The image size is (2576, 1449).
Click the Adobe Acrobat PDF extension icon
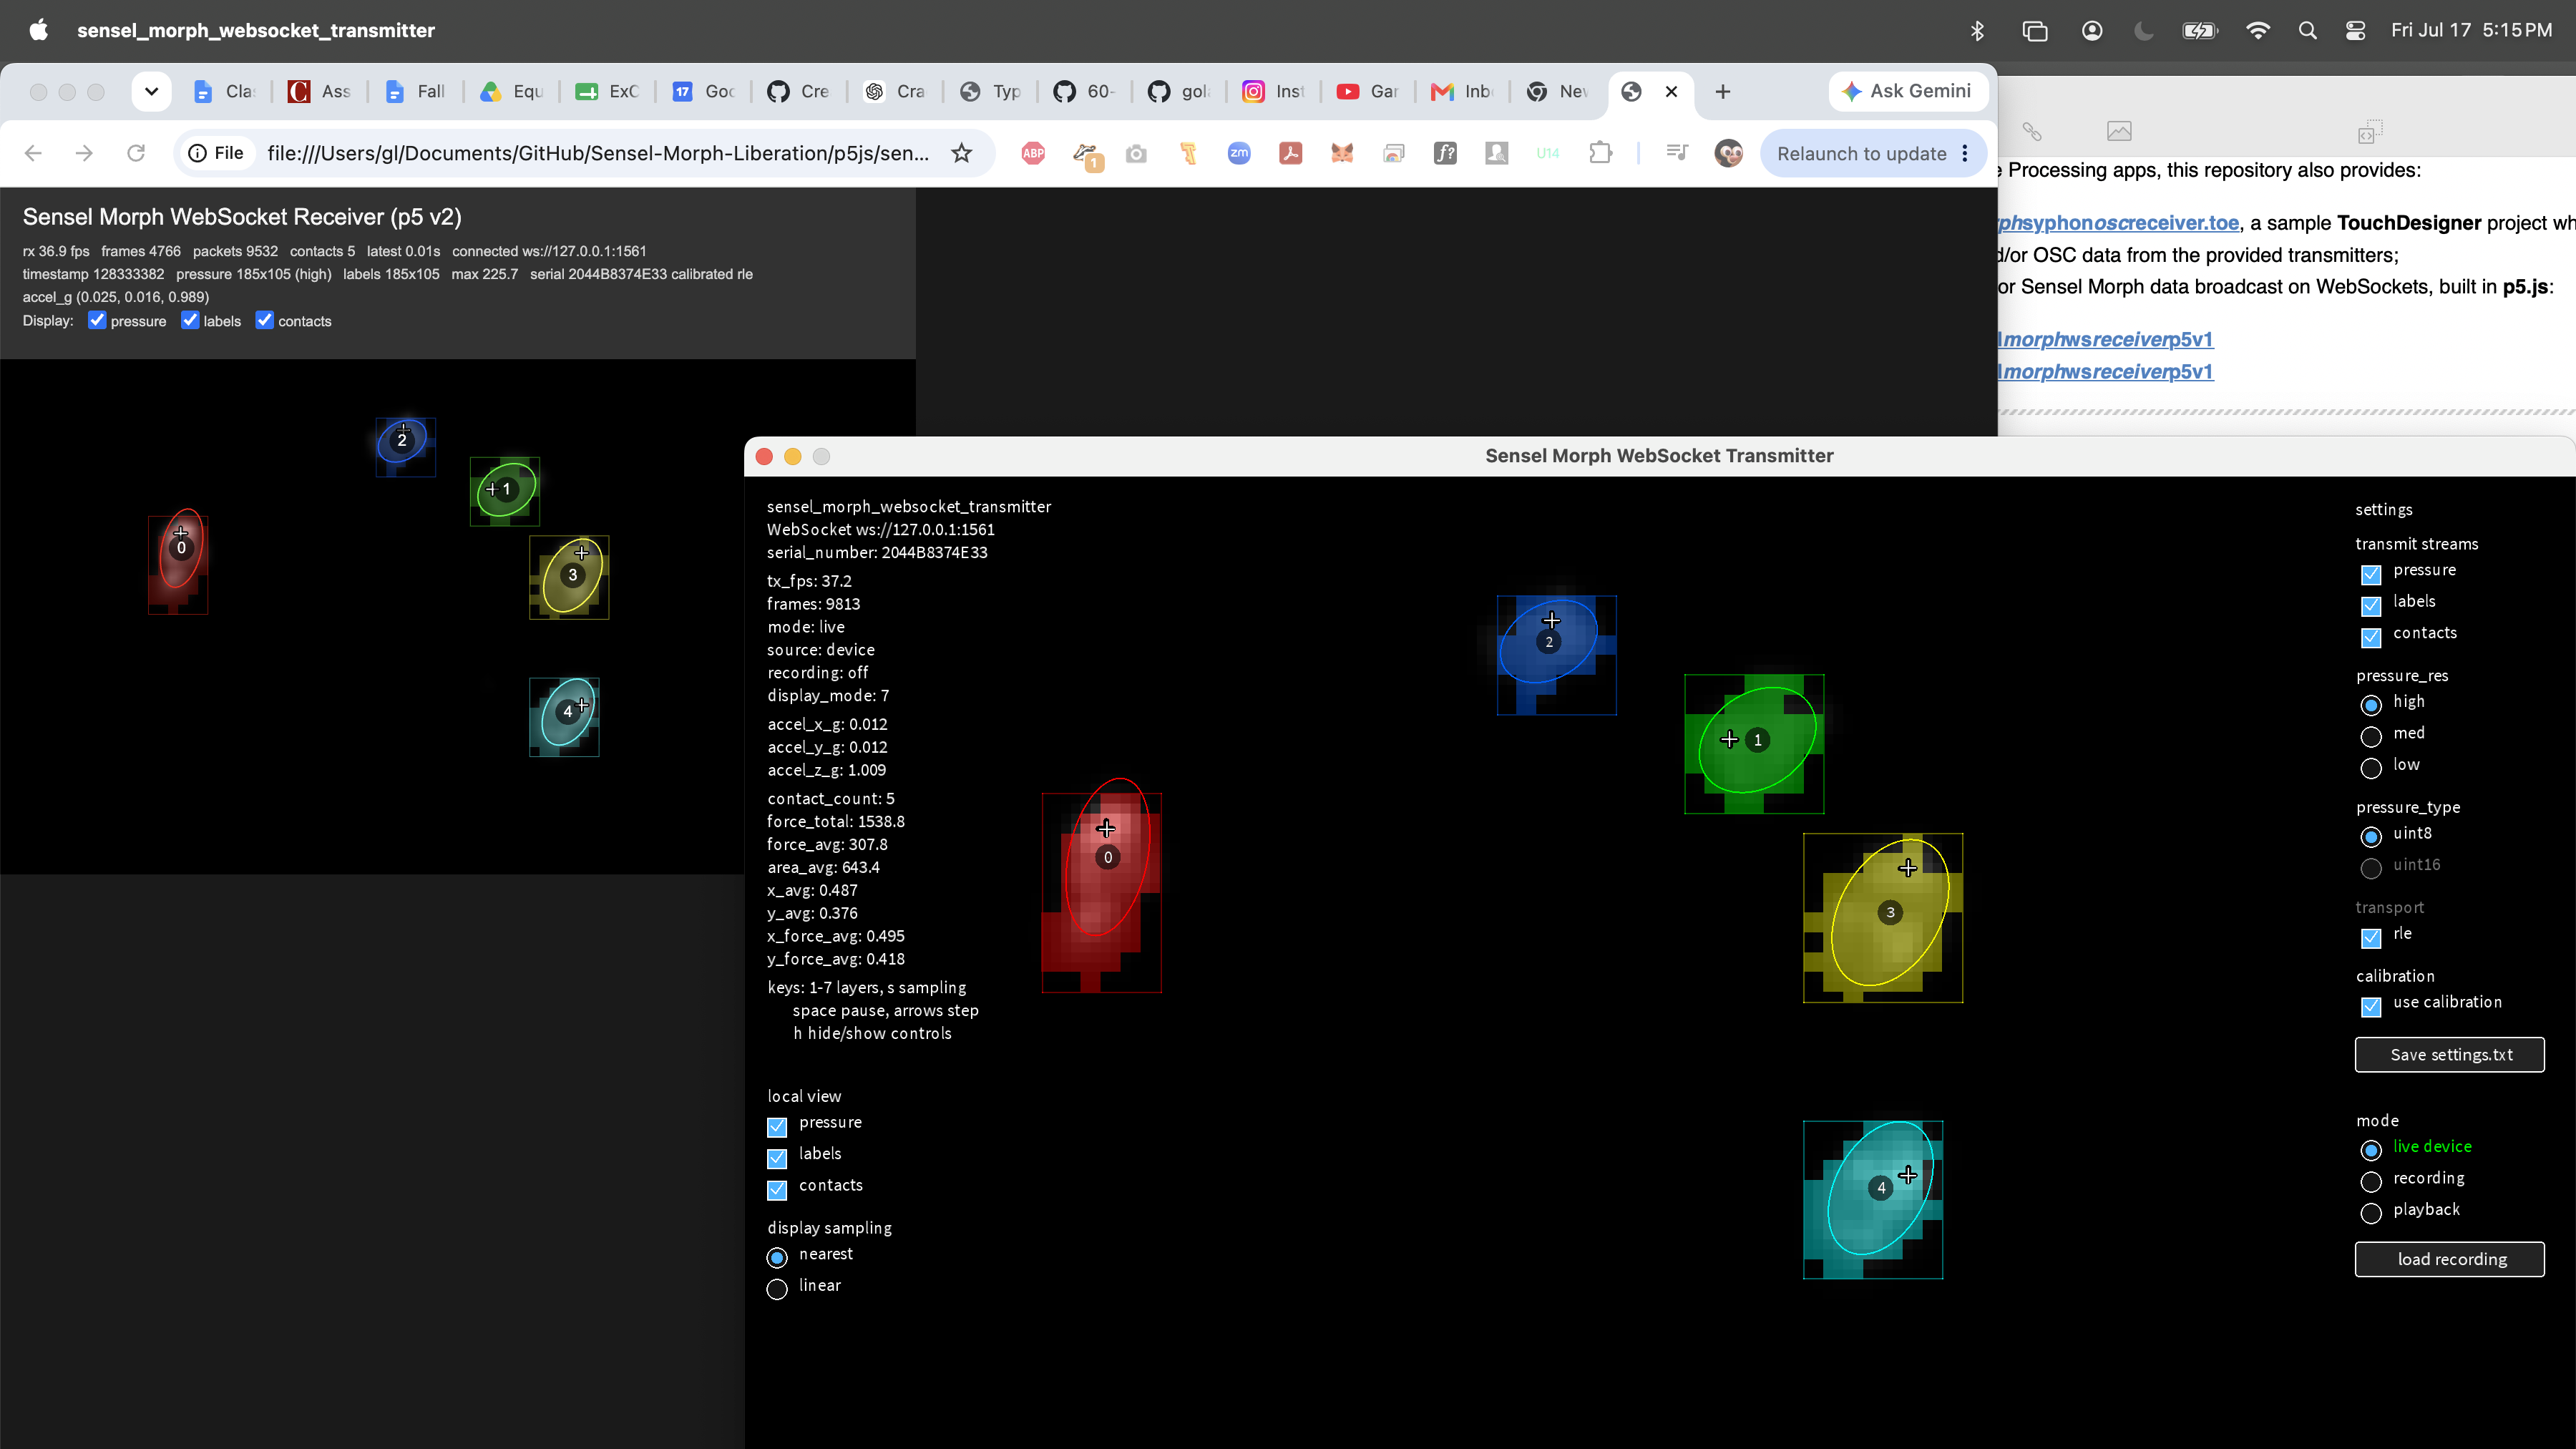[x=1290, y=153]
